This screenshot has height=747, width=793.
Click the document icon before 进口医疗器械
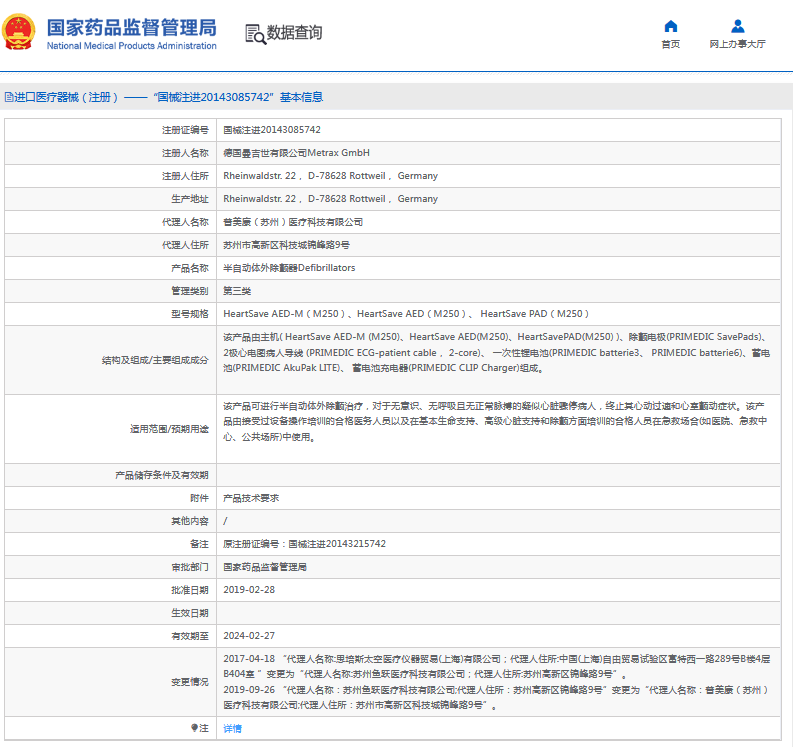[x=9, y=97]
